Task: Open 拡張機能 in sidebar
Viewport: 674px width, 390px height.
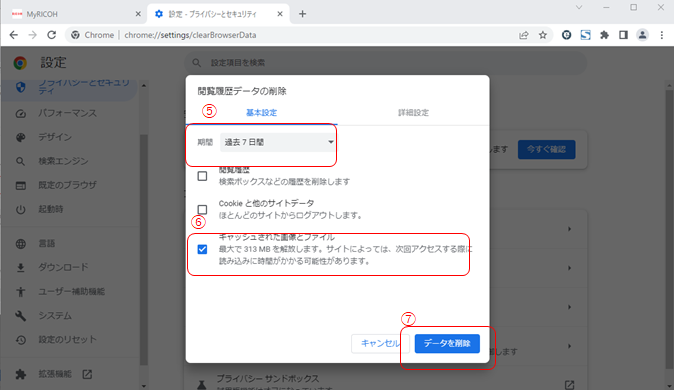Action: [x=55, y=374]
